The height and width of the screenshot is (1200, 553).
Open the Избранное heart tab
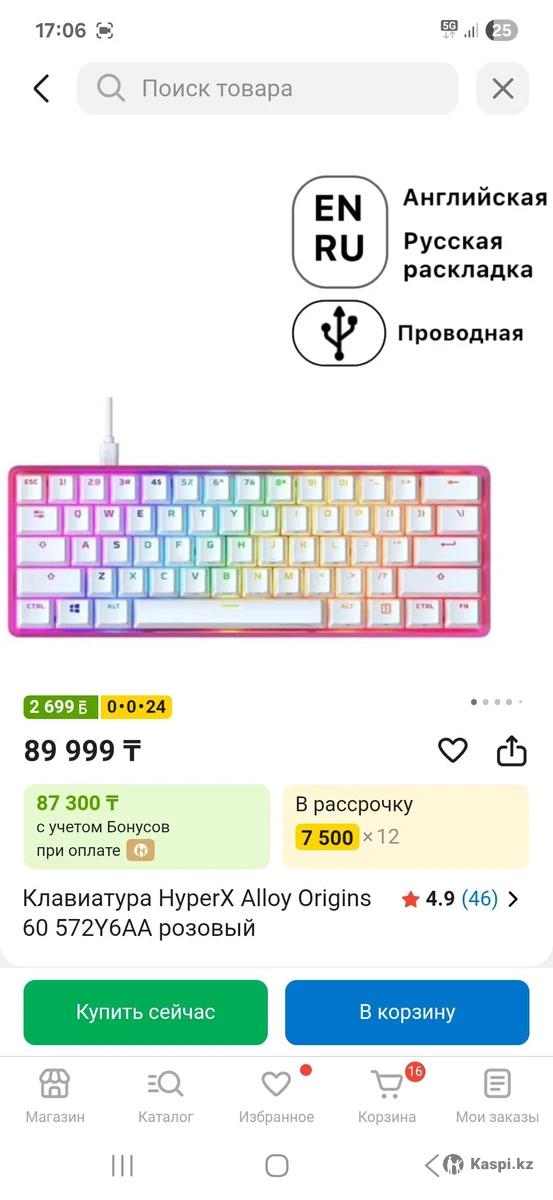click(x=276, y=1096)
